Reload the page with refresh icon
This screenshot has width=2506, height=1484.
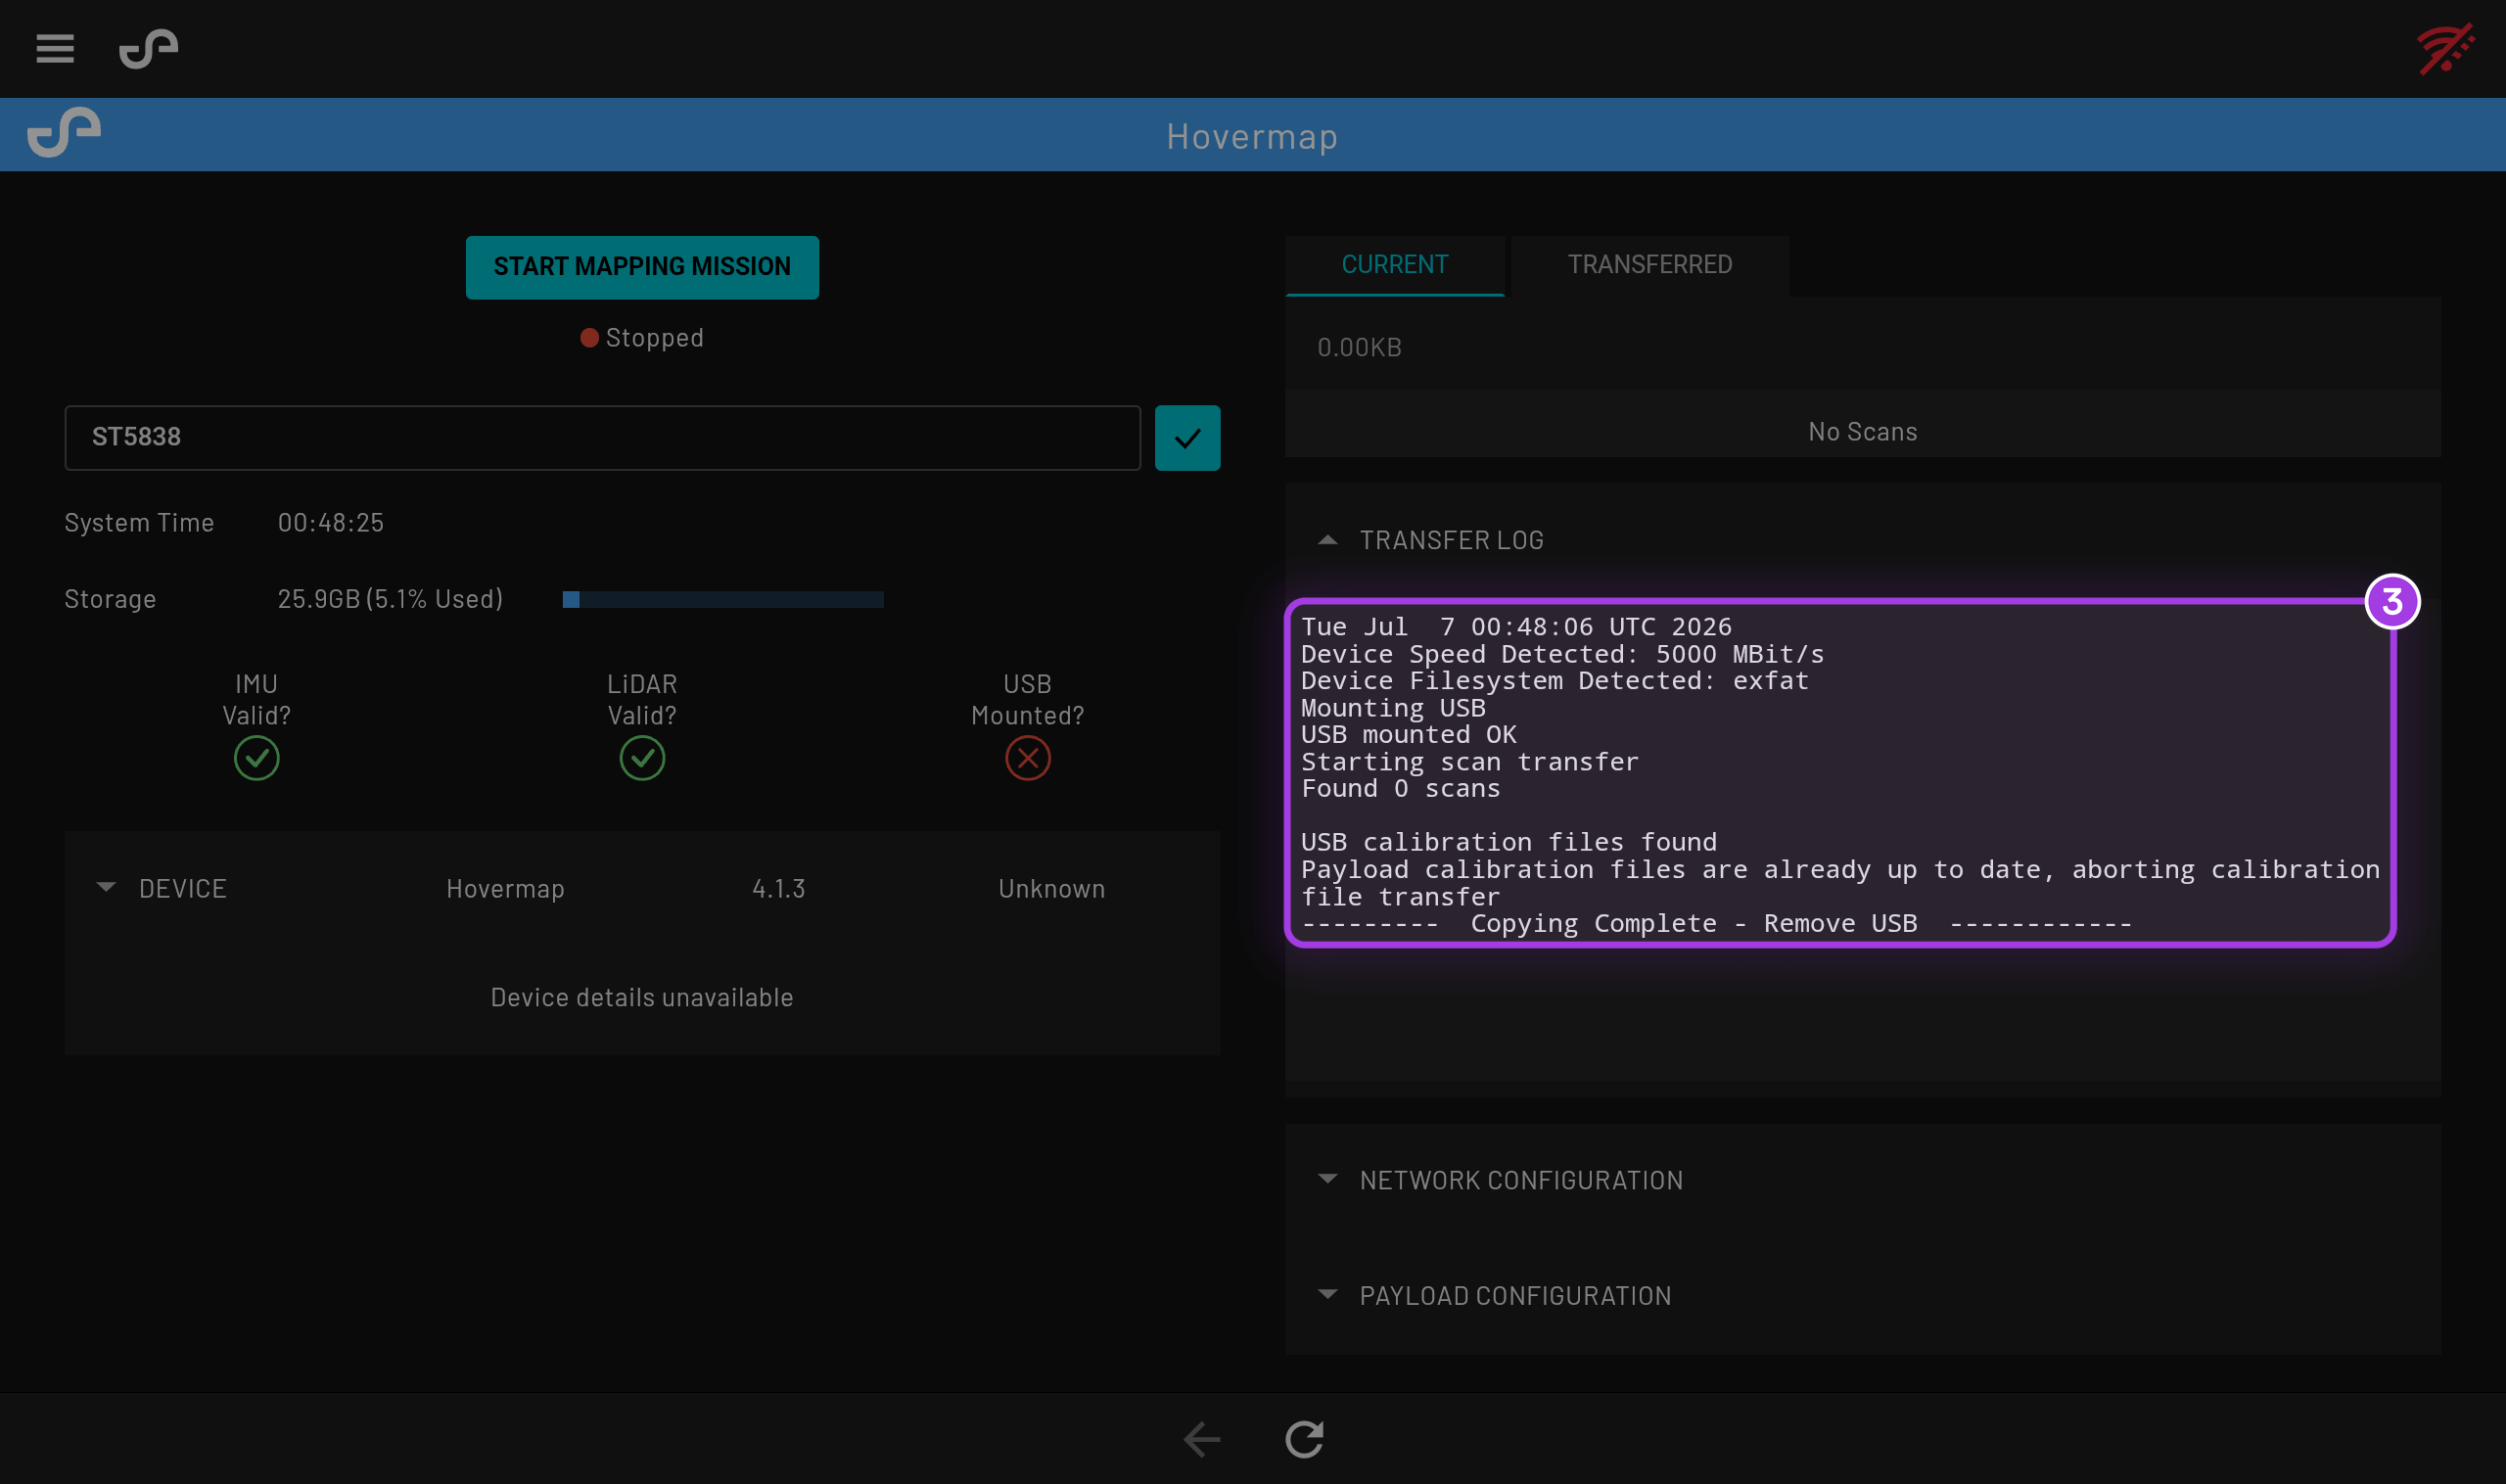coord(1304,1440)
